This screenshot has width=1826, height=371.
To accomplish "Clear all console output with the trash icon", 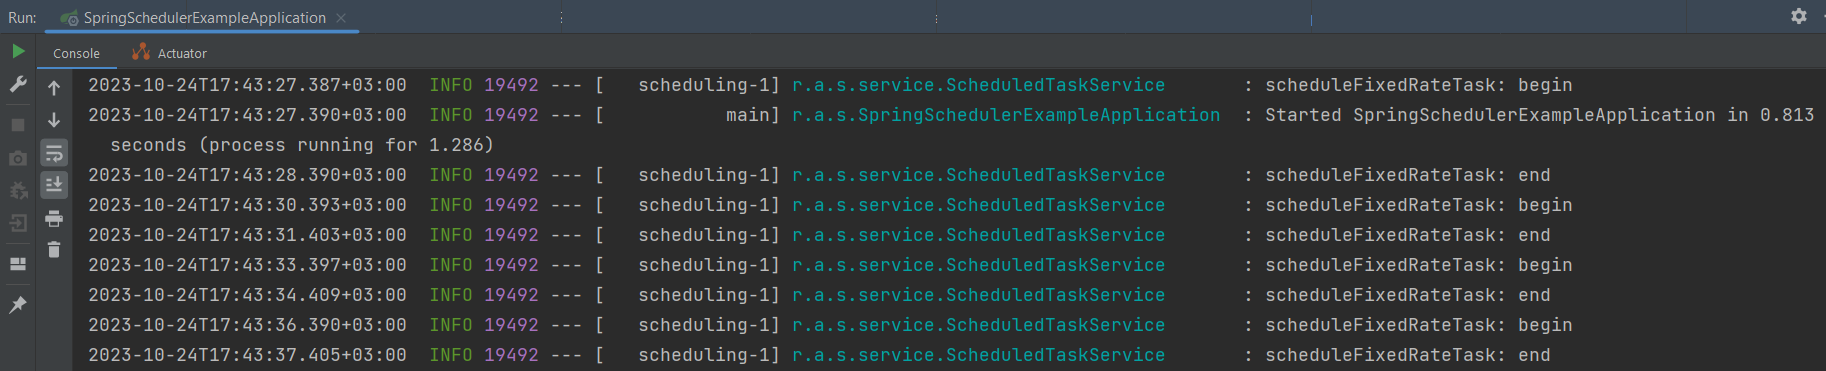I will (x=54, y=250).
